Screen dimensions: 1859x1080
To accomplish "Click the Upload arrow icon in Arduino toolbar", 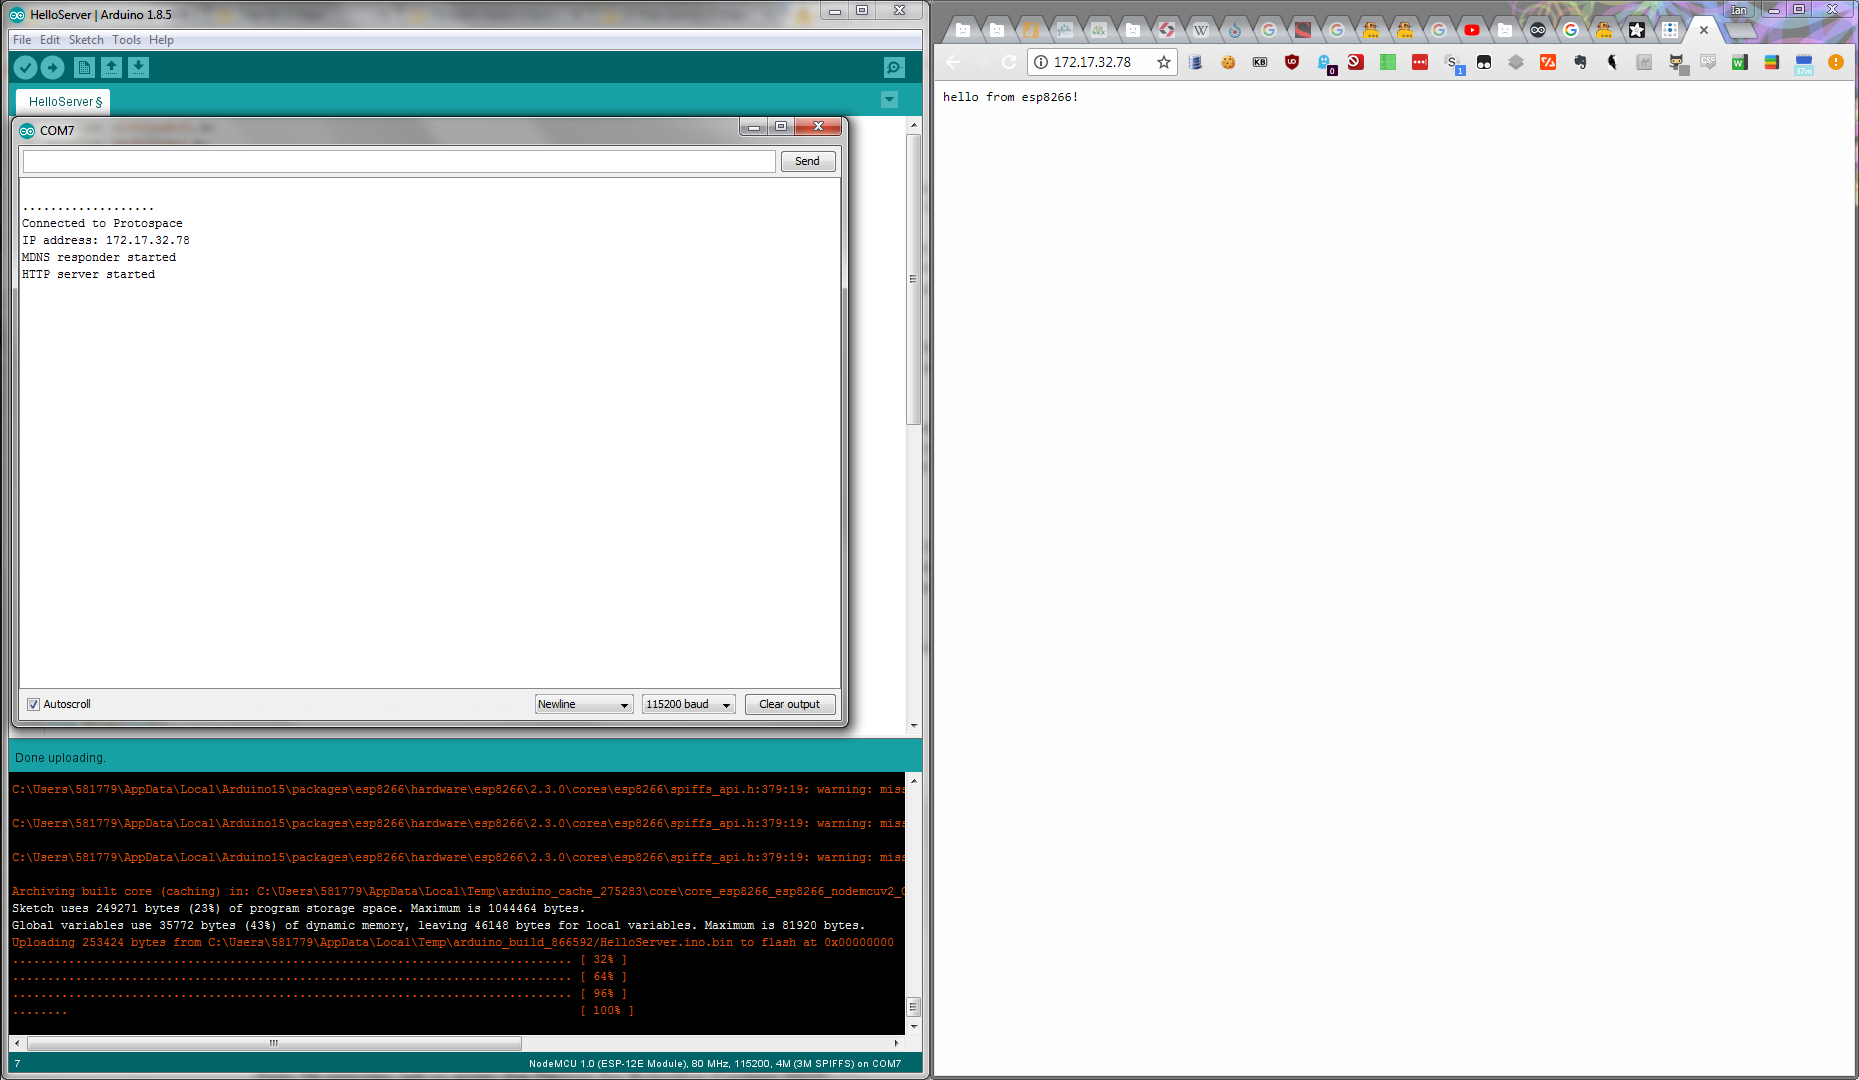I will 53,67.
